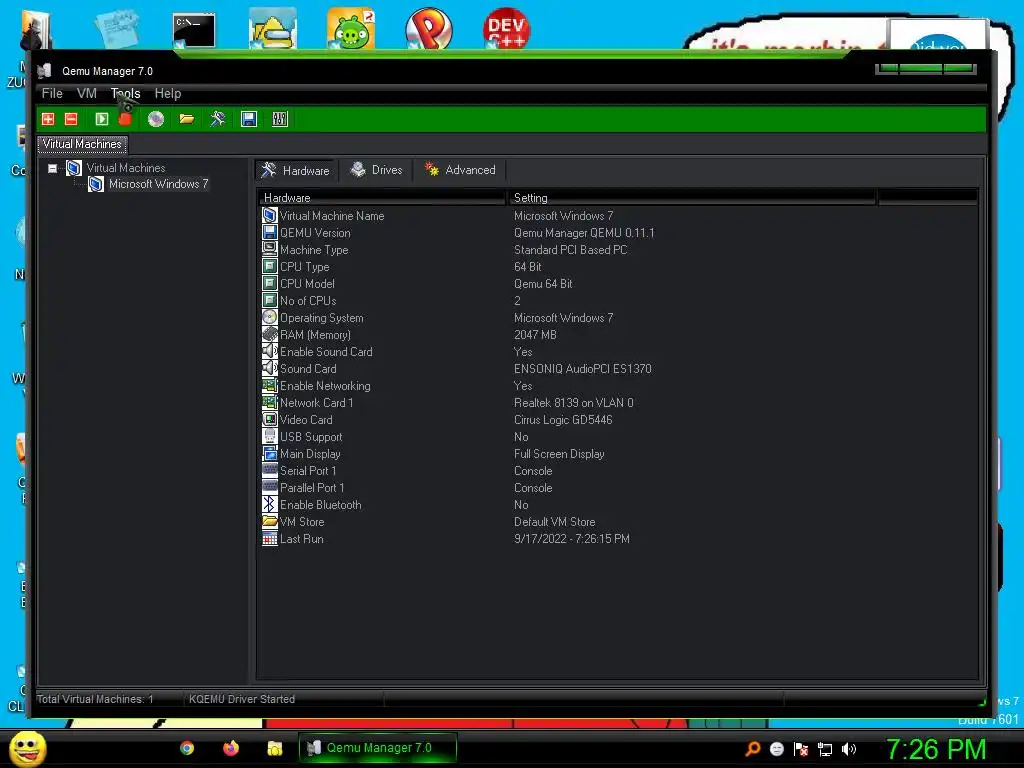Viewport: 1024px width, 768px height.
Task: Open Chrome from the taskbar
Action: (187, 748)
